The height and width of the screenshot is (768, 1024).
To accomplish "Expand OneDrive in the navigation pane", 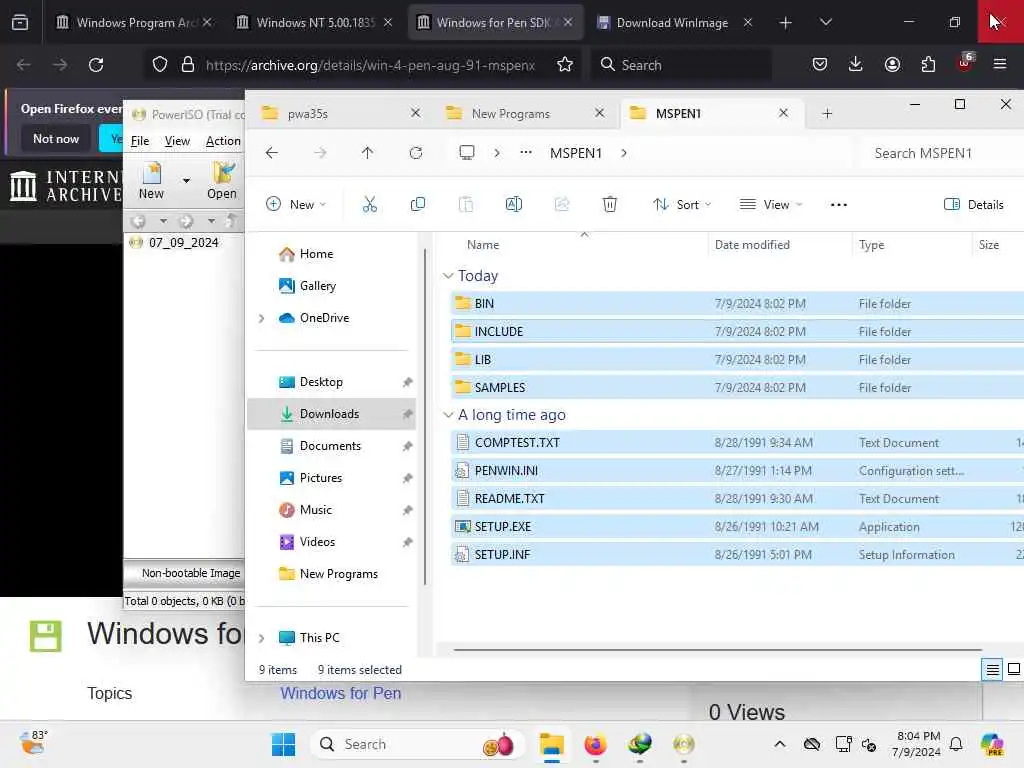I will pyautogui.click(x=261, y=318).
